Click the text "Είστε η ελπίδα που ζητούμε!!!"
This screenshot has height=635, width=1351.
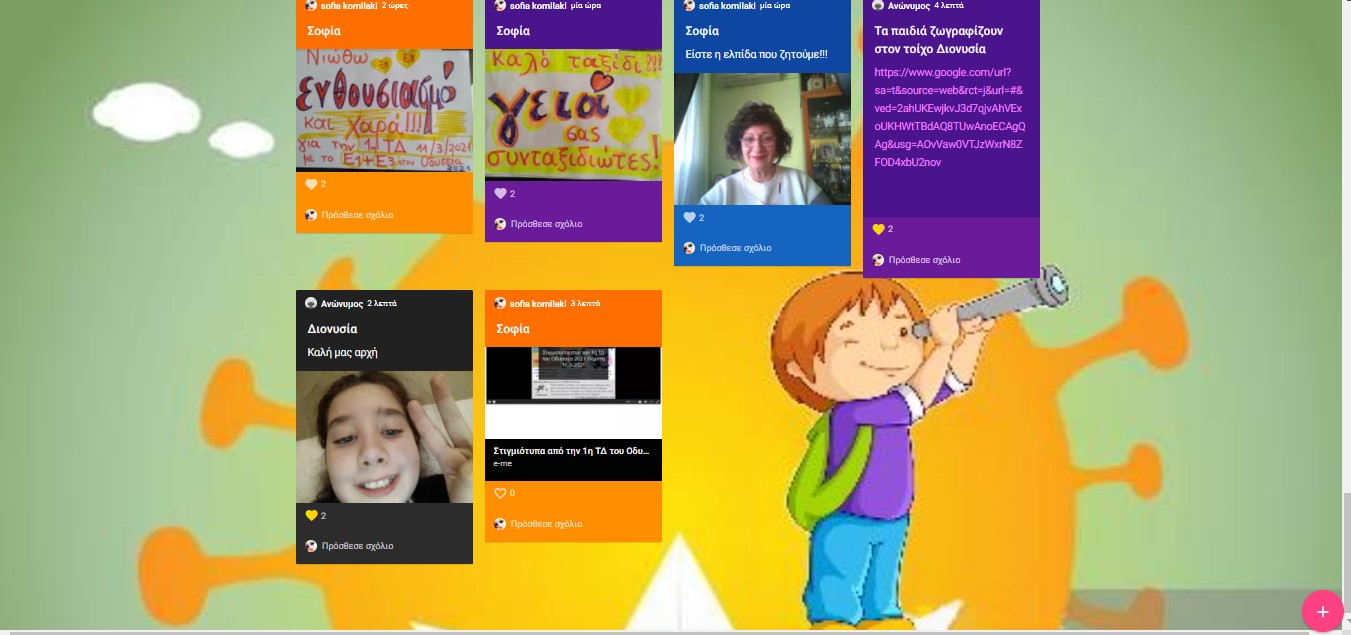[757, 54]
